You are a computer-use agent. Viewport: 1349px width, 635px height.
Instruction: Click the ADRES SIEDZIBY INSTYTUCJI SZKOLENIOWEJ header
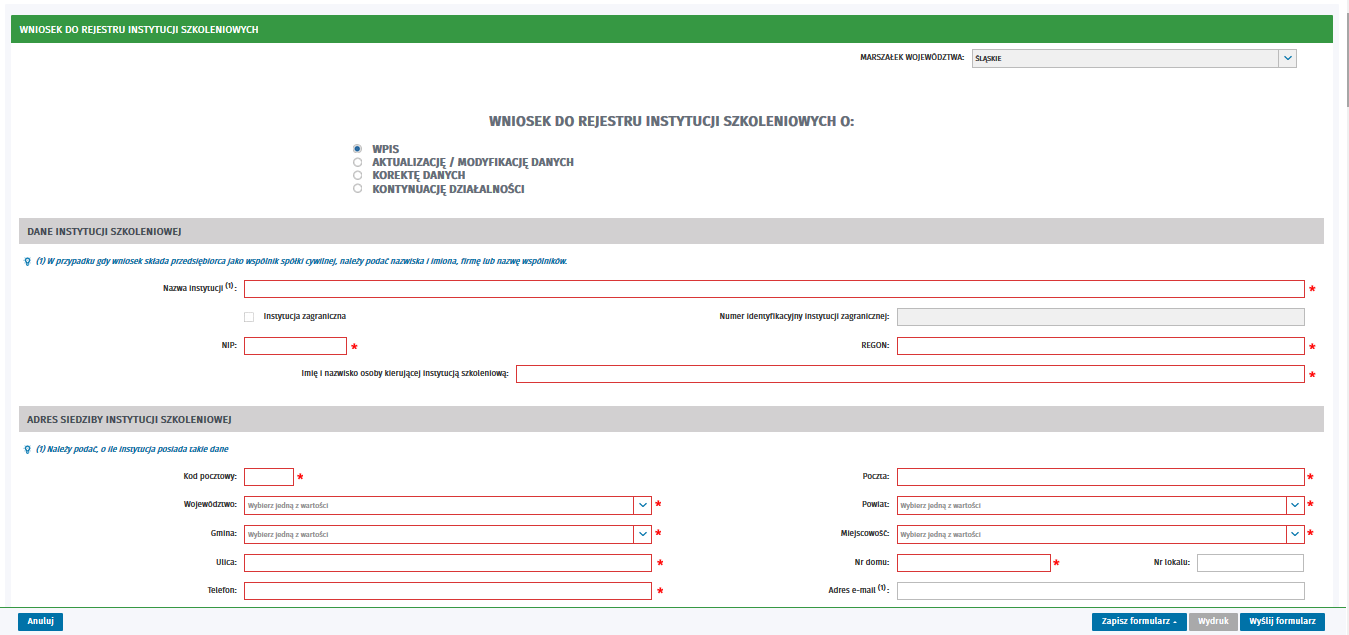pos(670,419)
